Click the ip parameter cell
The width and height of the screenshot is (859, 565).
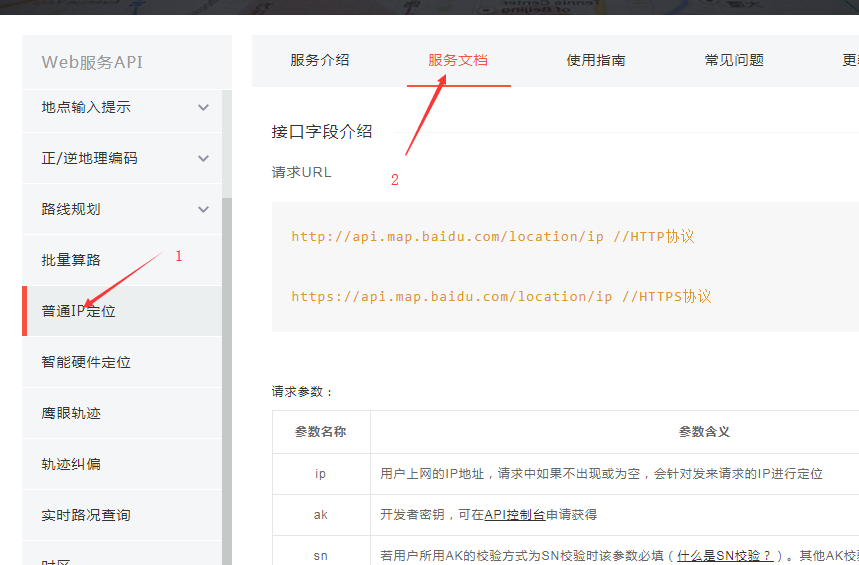pos(321,474)
